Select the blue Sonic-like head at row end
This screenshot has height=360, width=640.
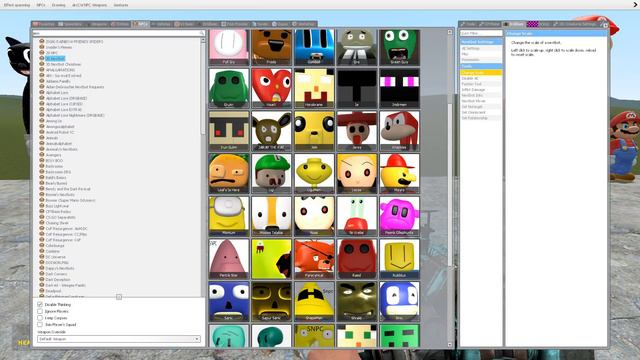click(x=399, y=301)
